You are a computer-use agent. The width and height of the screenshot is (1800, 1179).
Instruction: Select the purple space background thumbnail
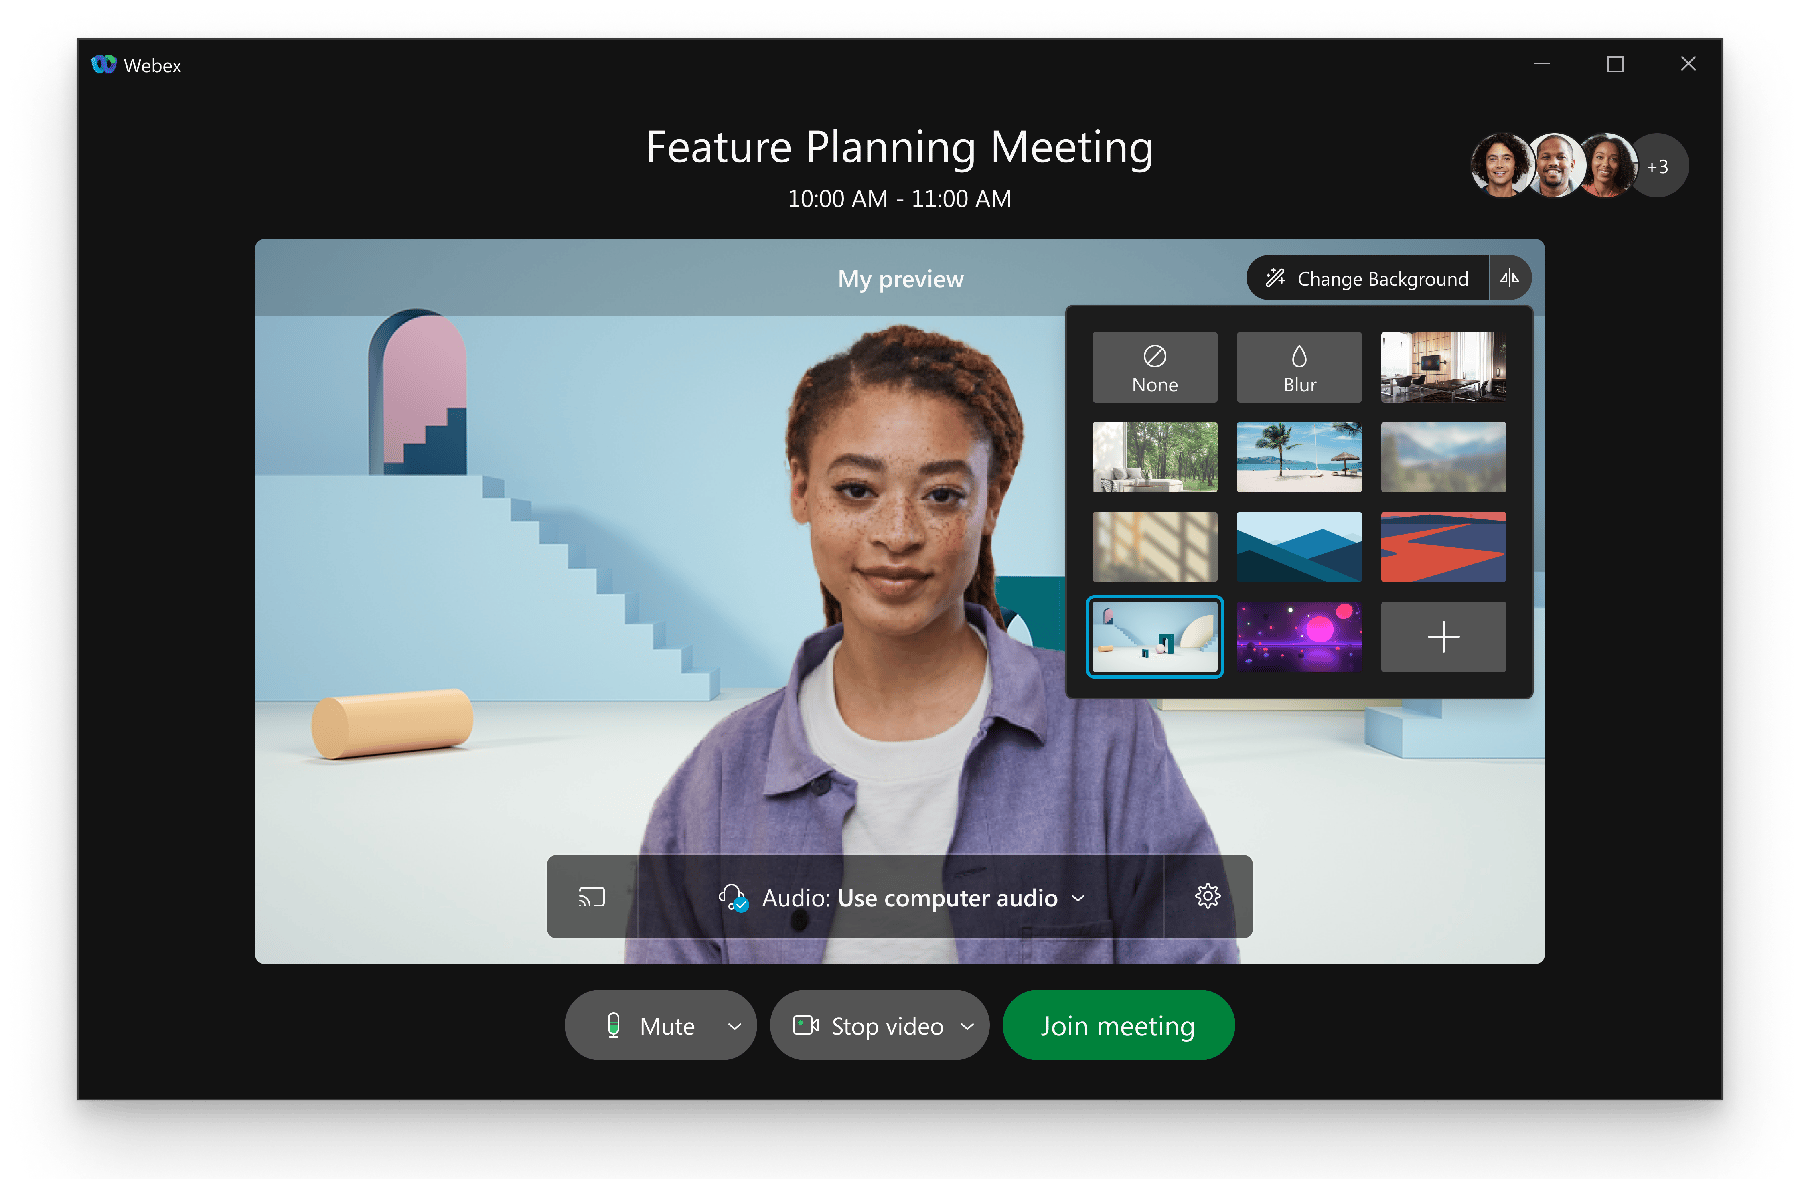[1298, 637]
